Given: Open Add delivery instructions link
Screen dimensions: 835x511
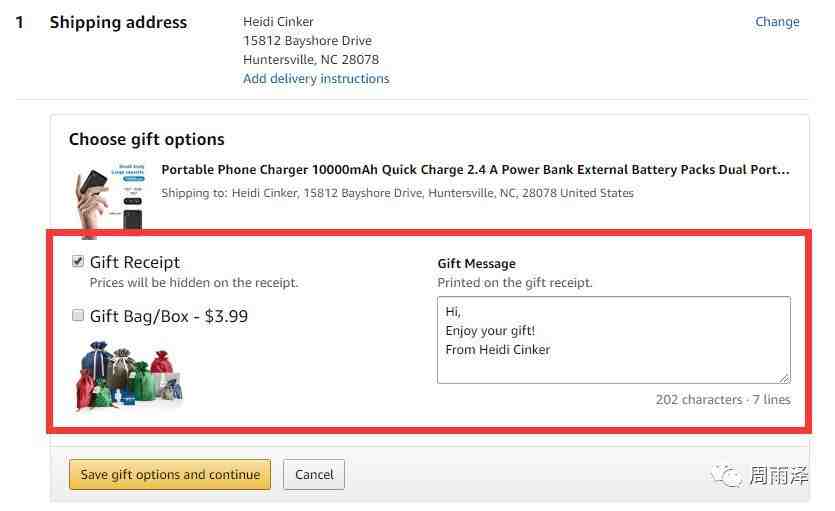Looking at the screenshot, I should pos(316,78).
